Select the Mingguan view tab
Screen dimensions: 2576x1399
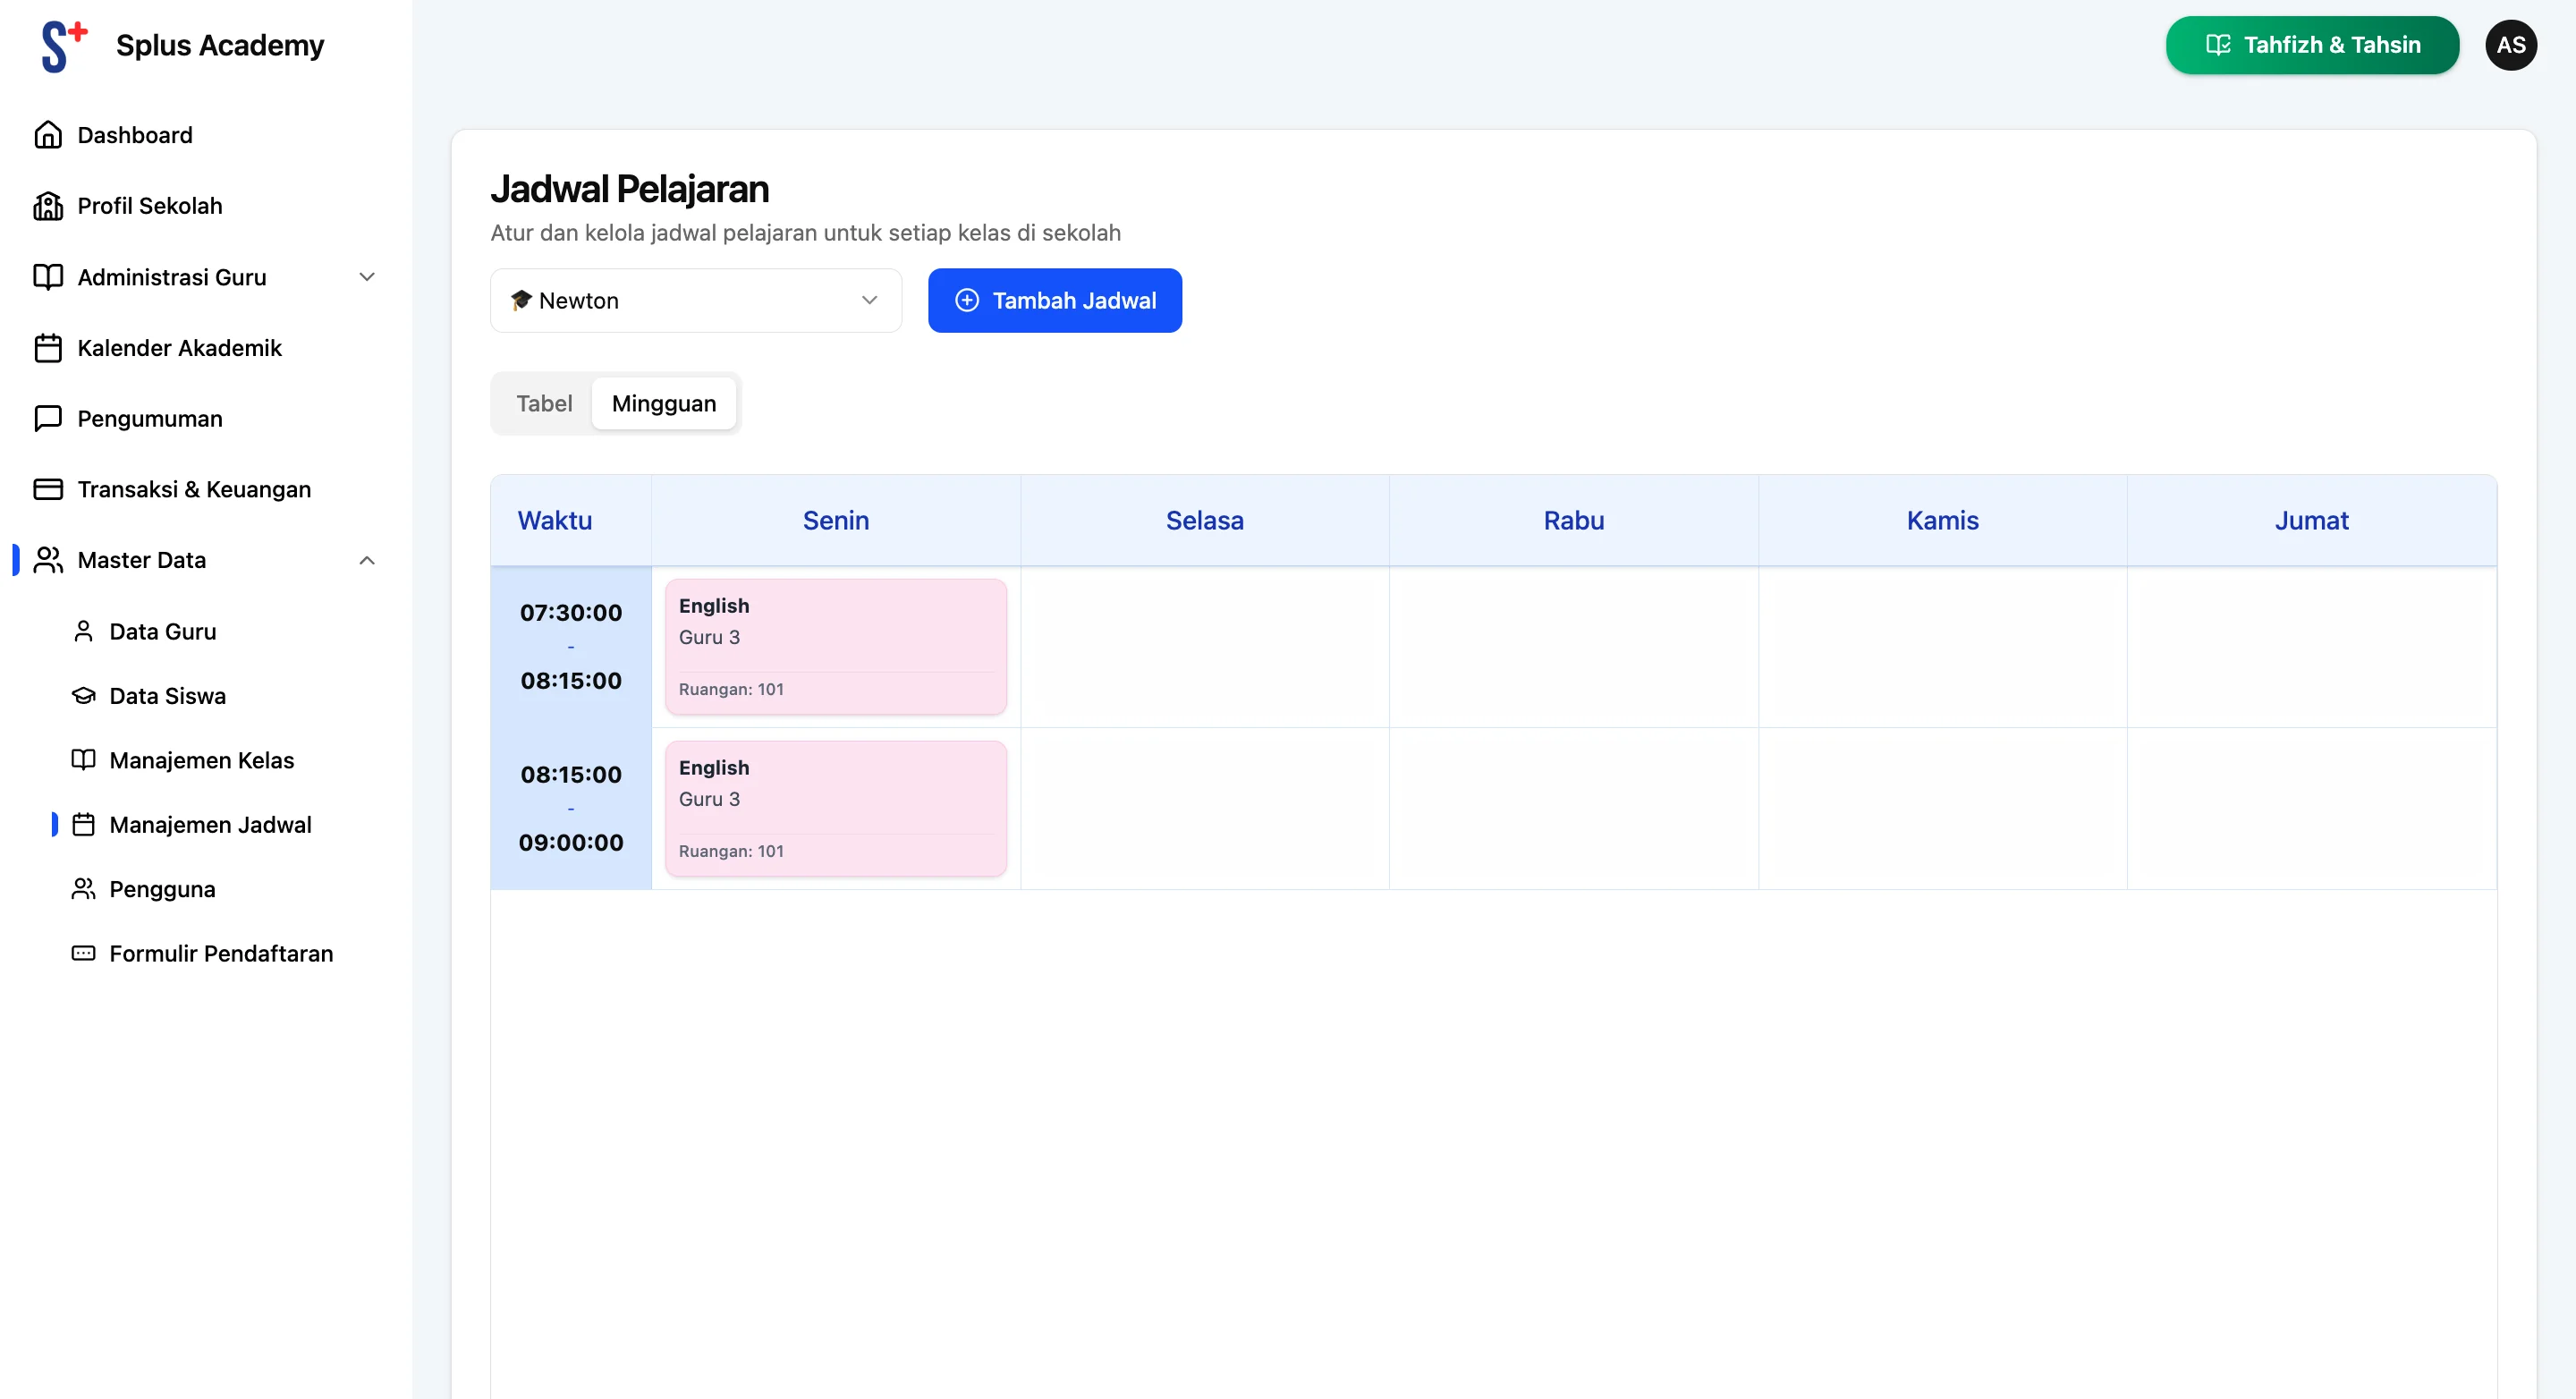coord(664,403)
